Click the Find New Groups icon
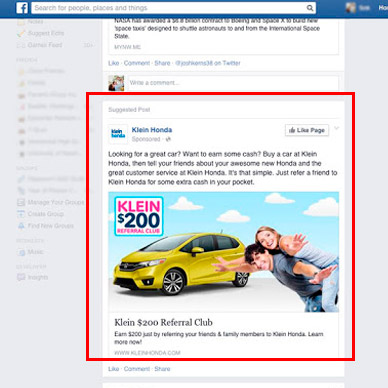Screen dimensions: 388x388 point(21,226)
